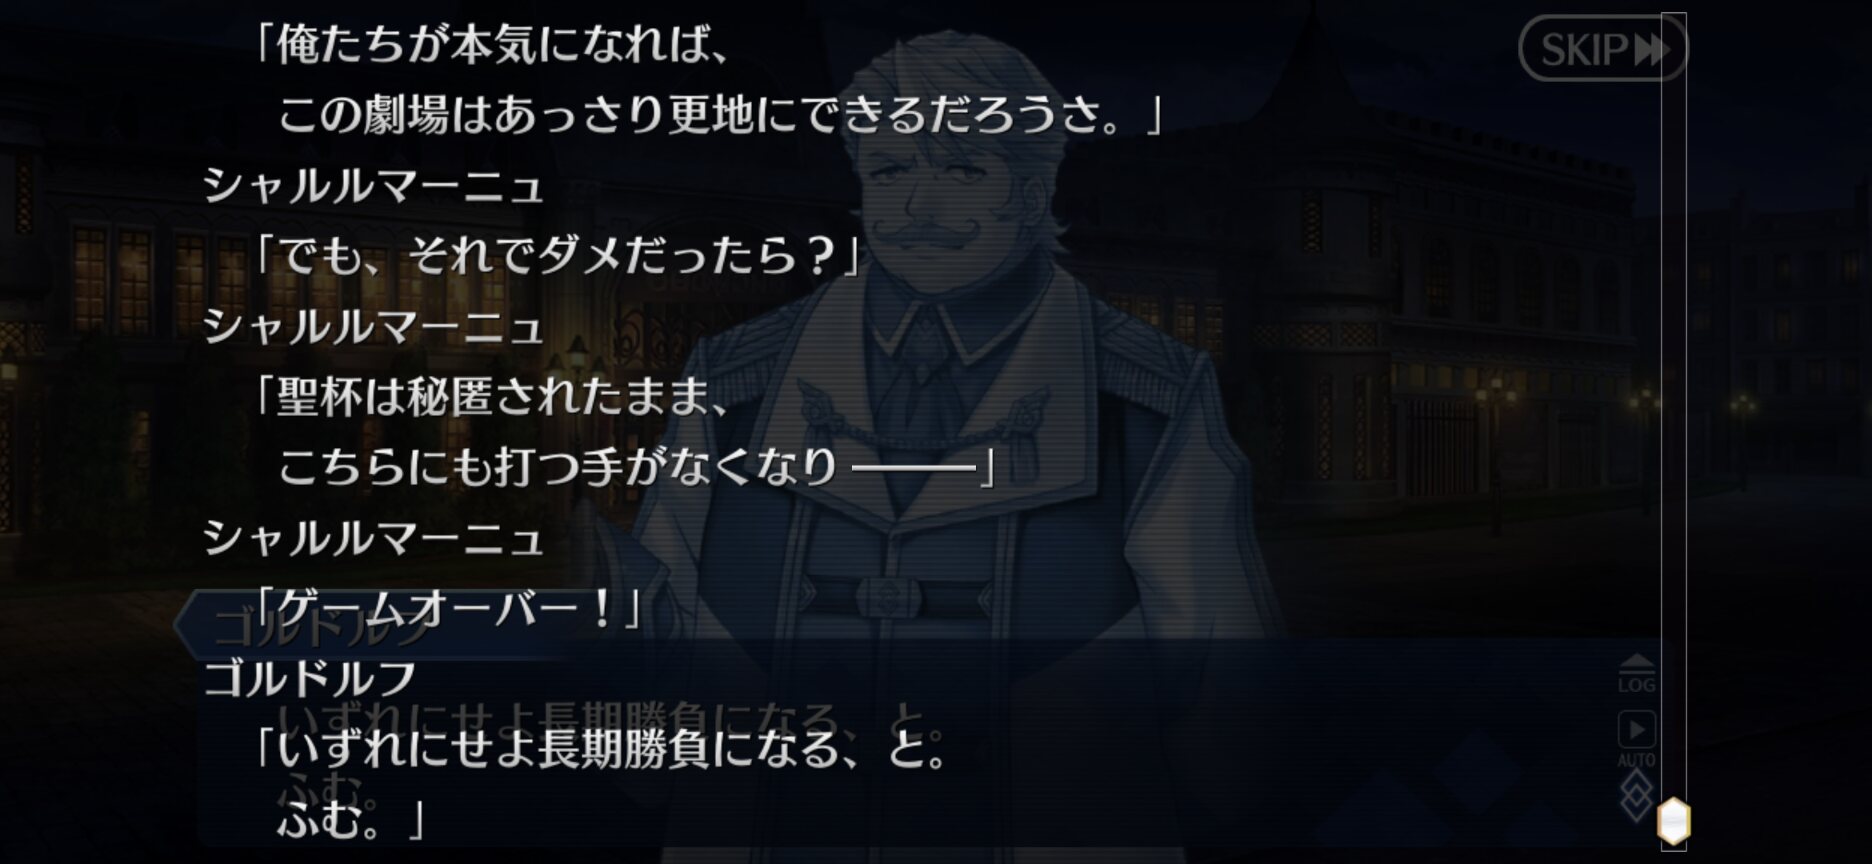This screenshot has width=1872, height=864.
Task: Open the LOG backlog icon
Action: click(1636, 674)
